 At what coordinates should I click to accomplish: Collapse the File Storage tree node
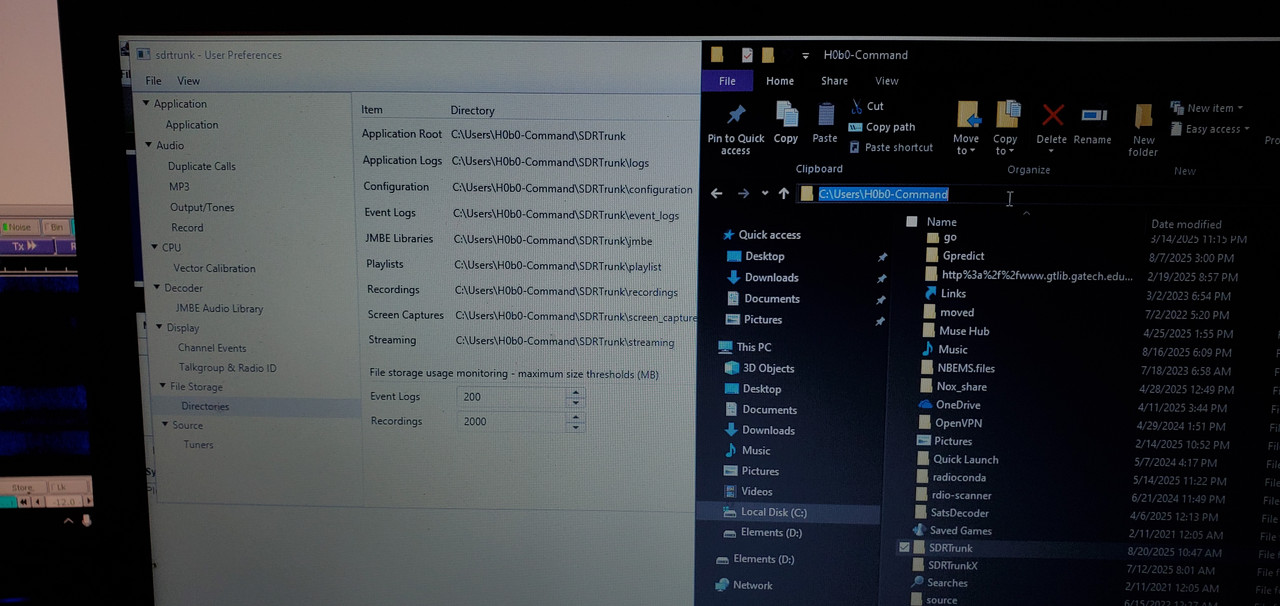[x=163, y=386]
